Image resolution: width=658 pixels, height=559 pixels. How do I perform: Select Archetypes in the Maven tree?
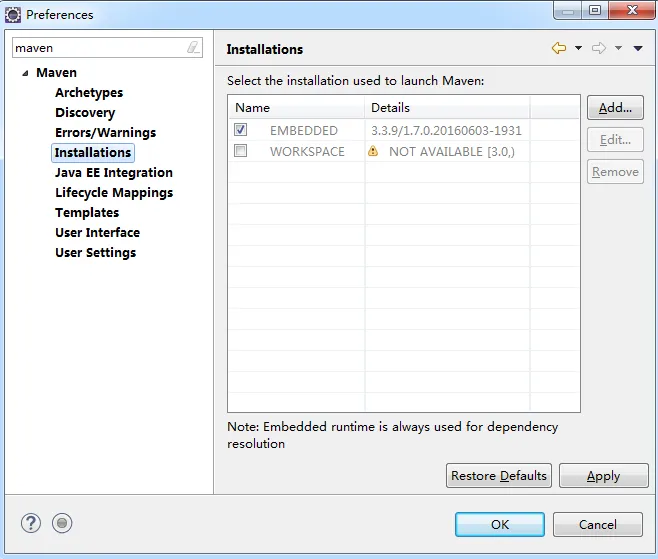(x=89, y=92)
